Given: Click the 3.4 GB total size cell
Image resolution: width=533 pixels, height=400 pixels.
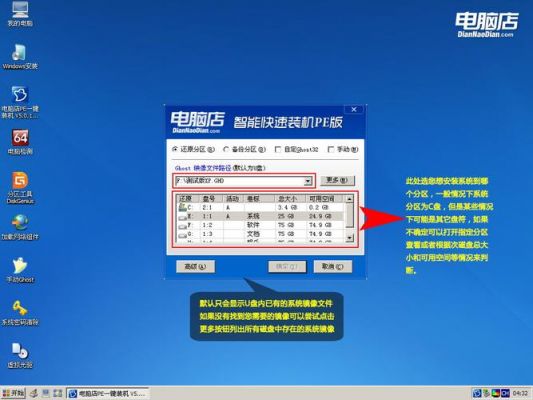Looking at the screenshot, I should [288, 208].
